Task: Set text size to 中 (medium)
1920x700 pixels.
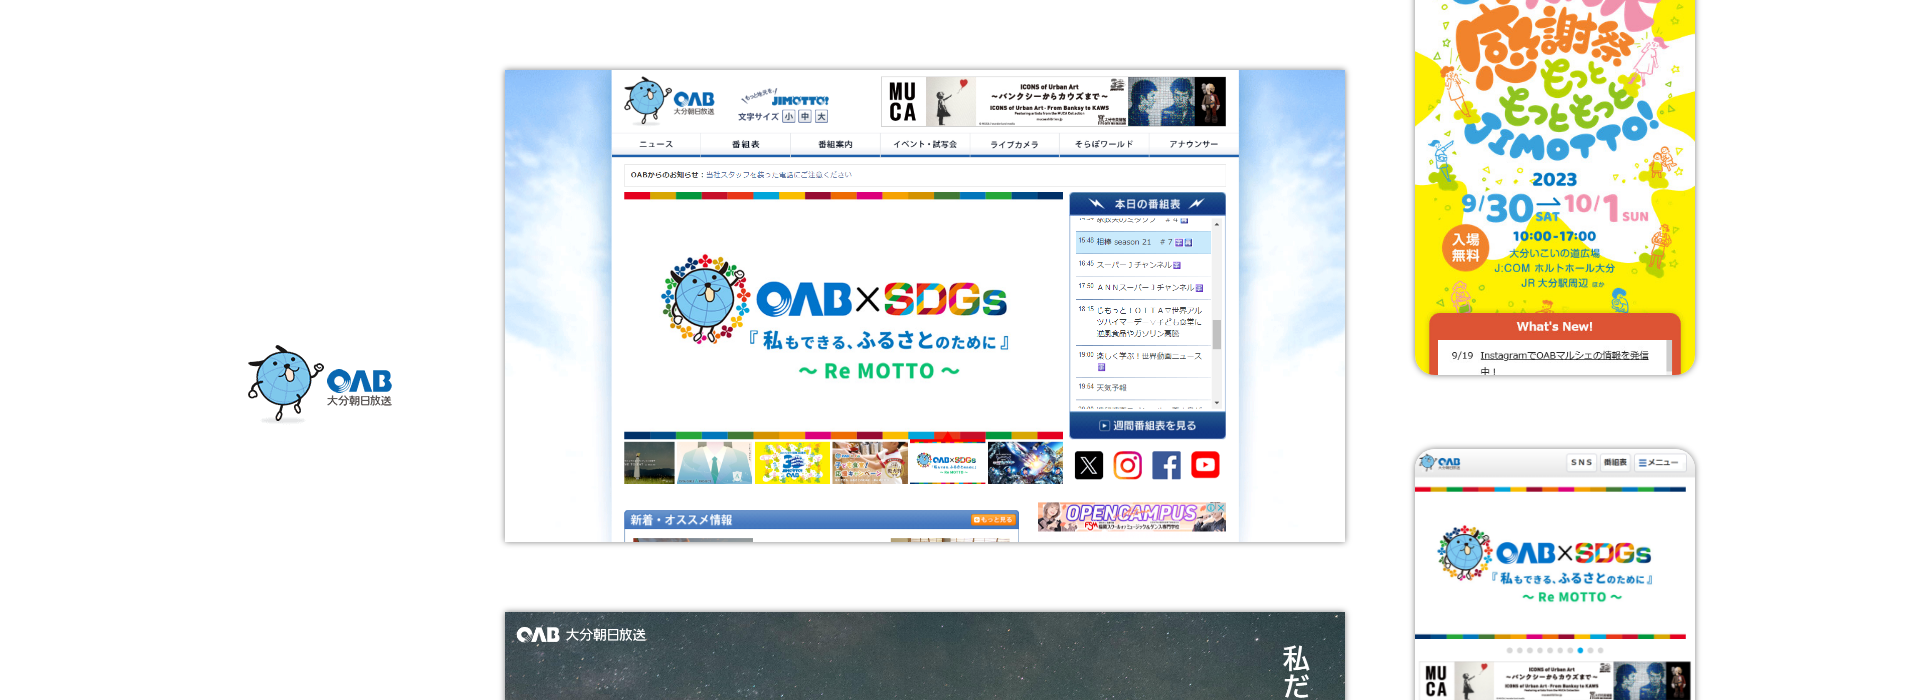Action: point(805,117)
